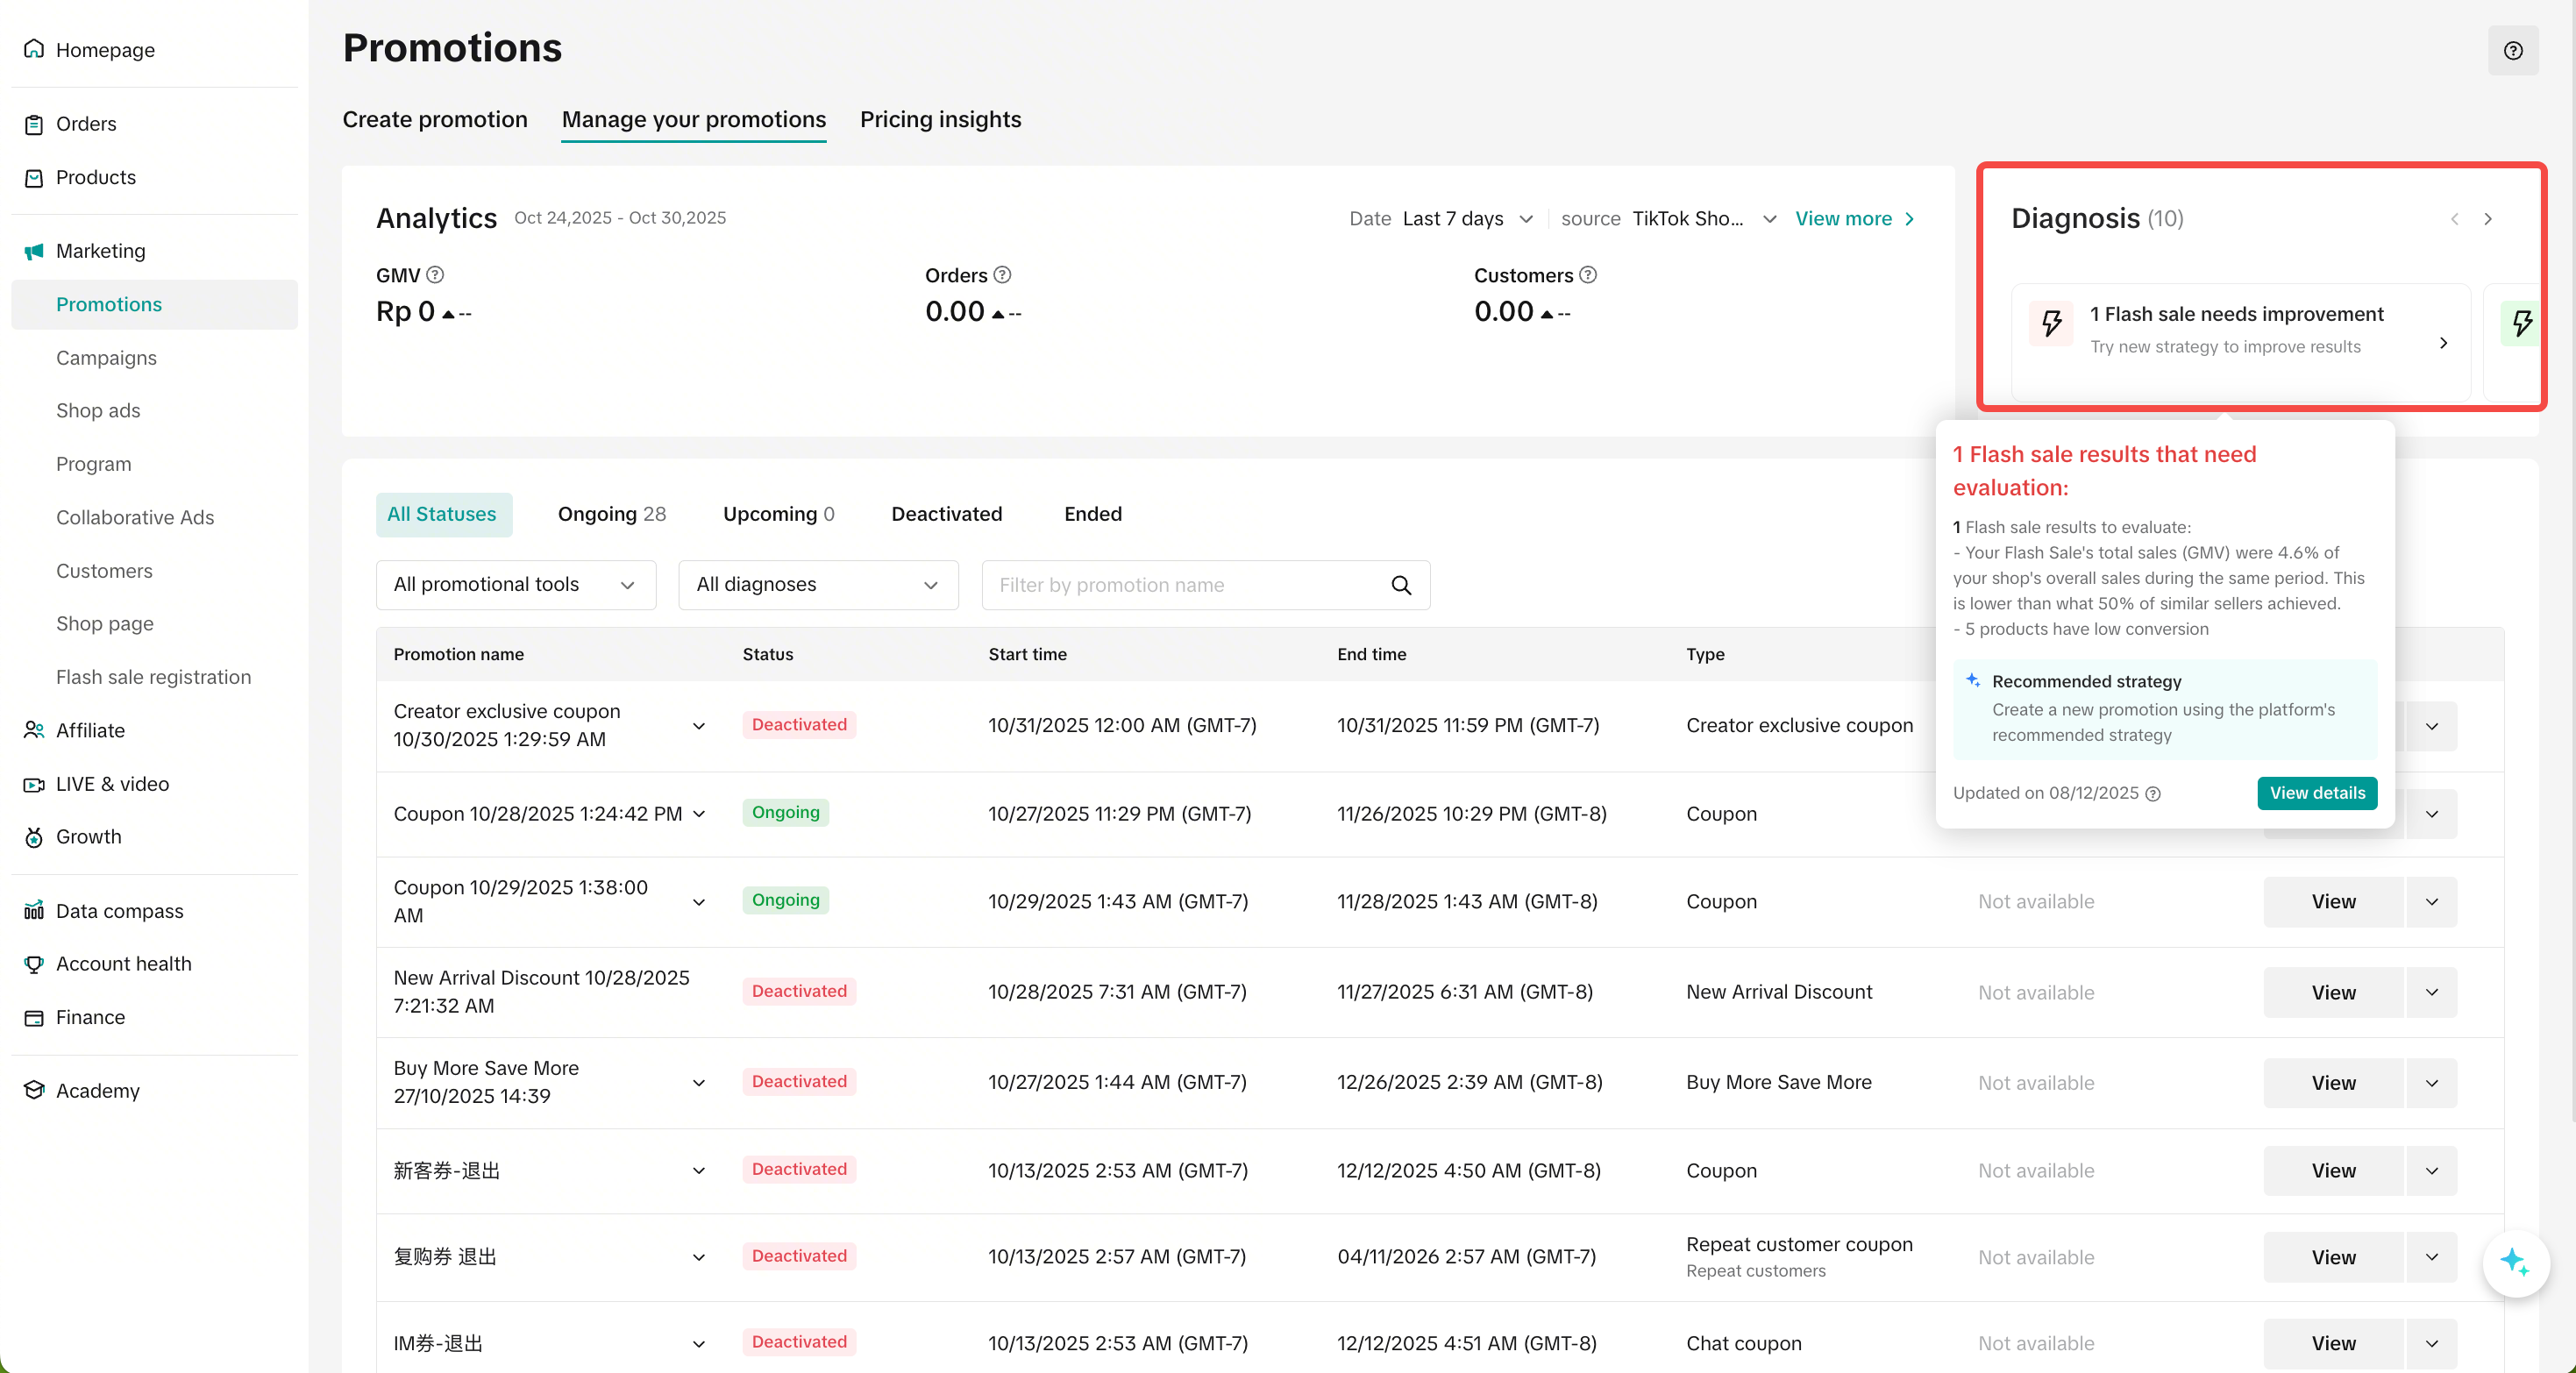2576x1373 pixels.
Task: Open the All promotional tools dropdown
Action: pos(515,585)
